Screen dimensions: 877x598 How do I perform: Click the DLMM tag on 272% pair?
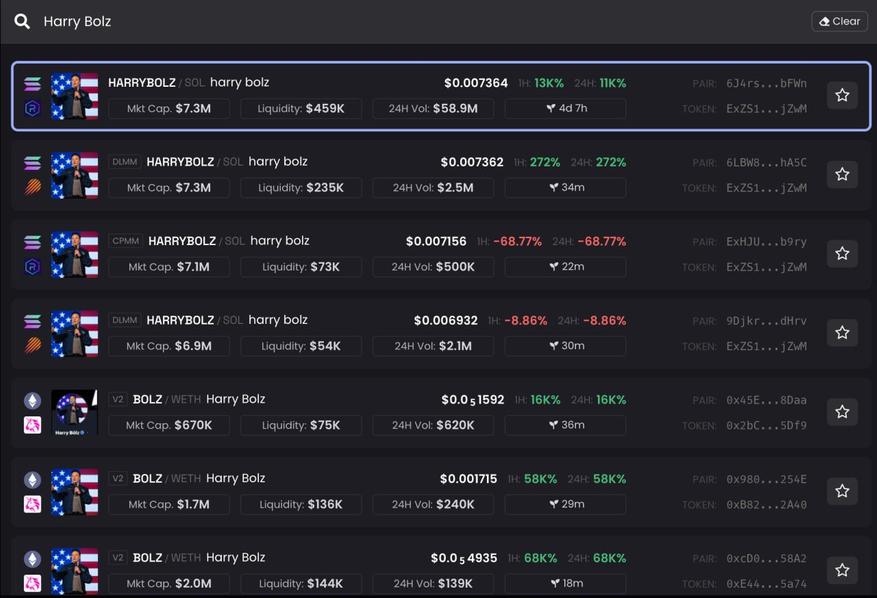click(125, 162)
